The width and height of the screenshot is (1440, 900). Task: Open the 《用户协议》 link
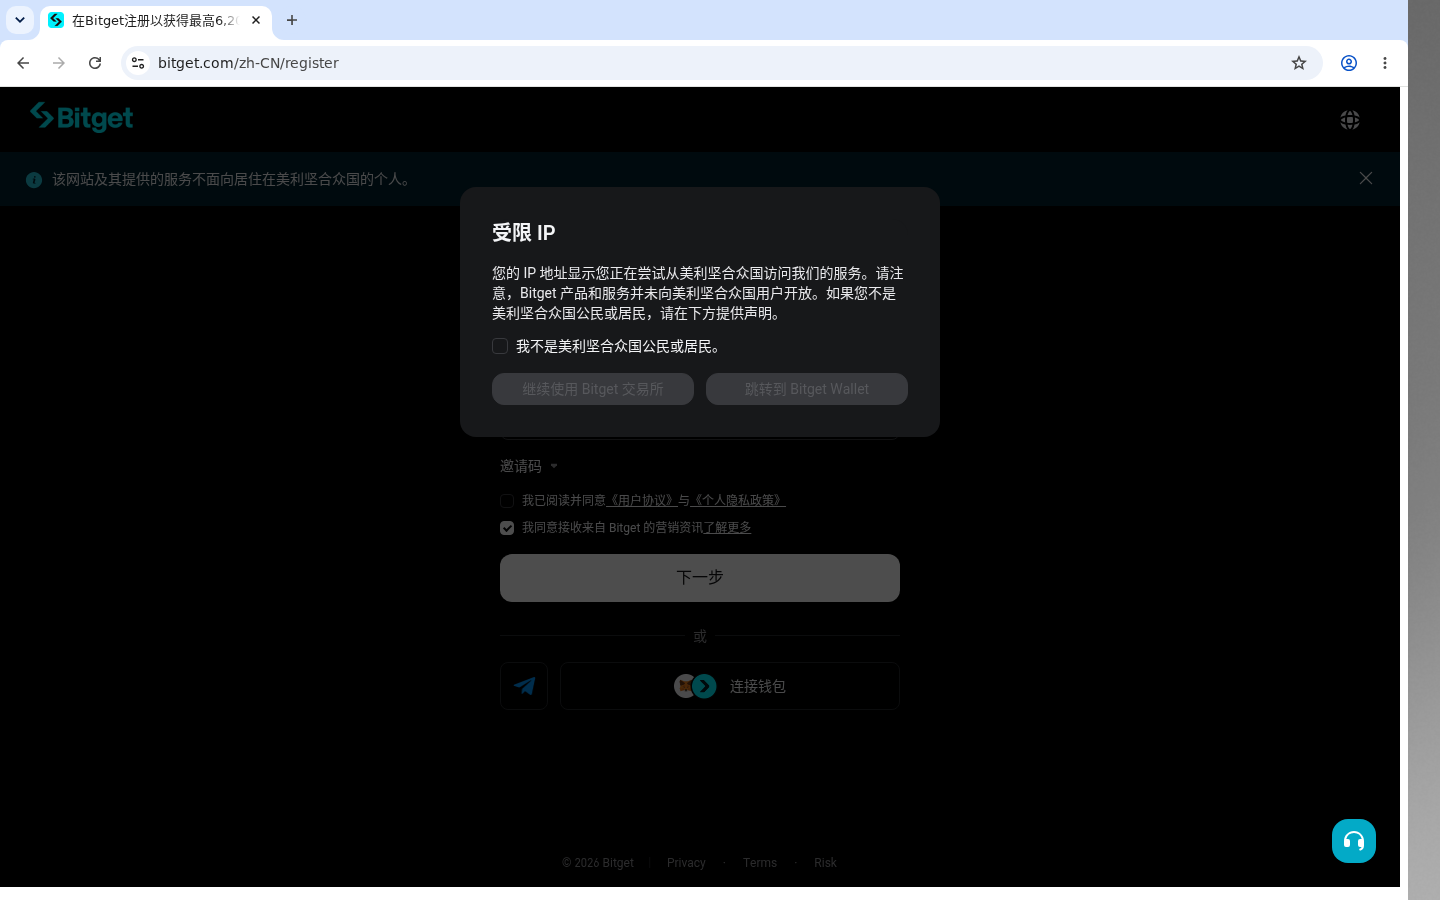[642, 500]
